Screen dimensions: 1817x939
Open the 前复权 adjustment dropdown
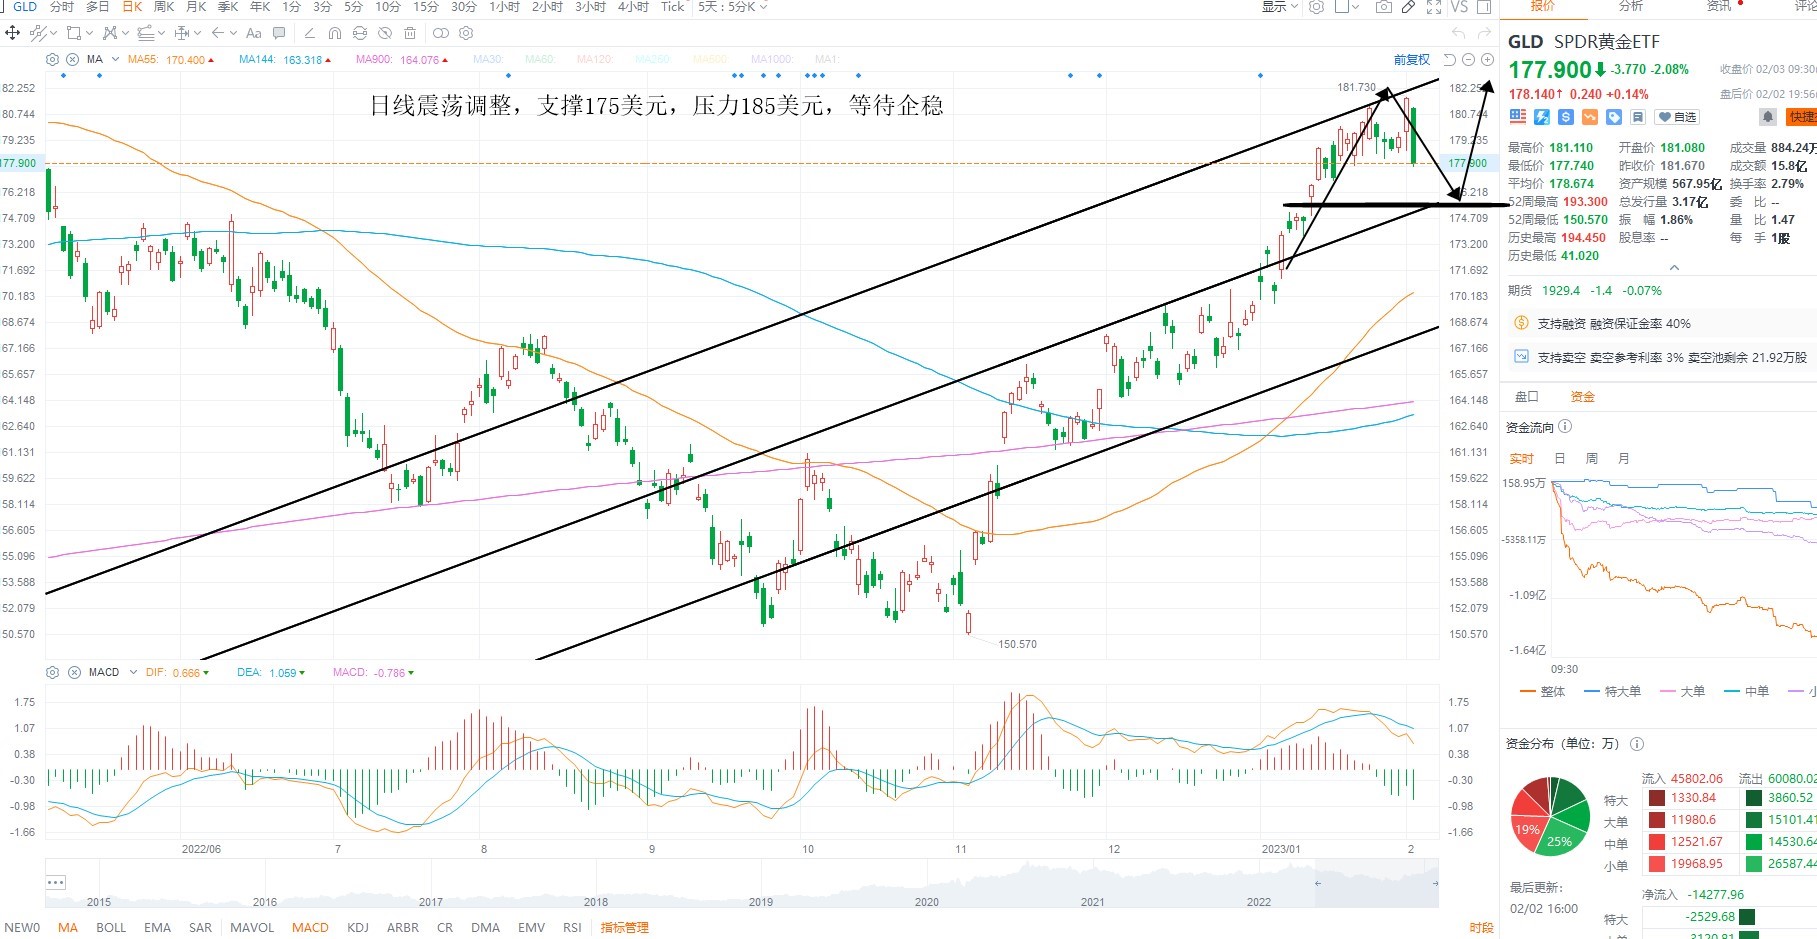1412,60
